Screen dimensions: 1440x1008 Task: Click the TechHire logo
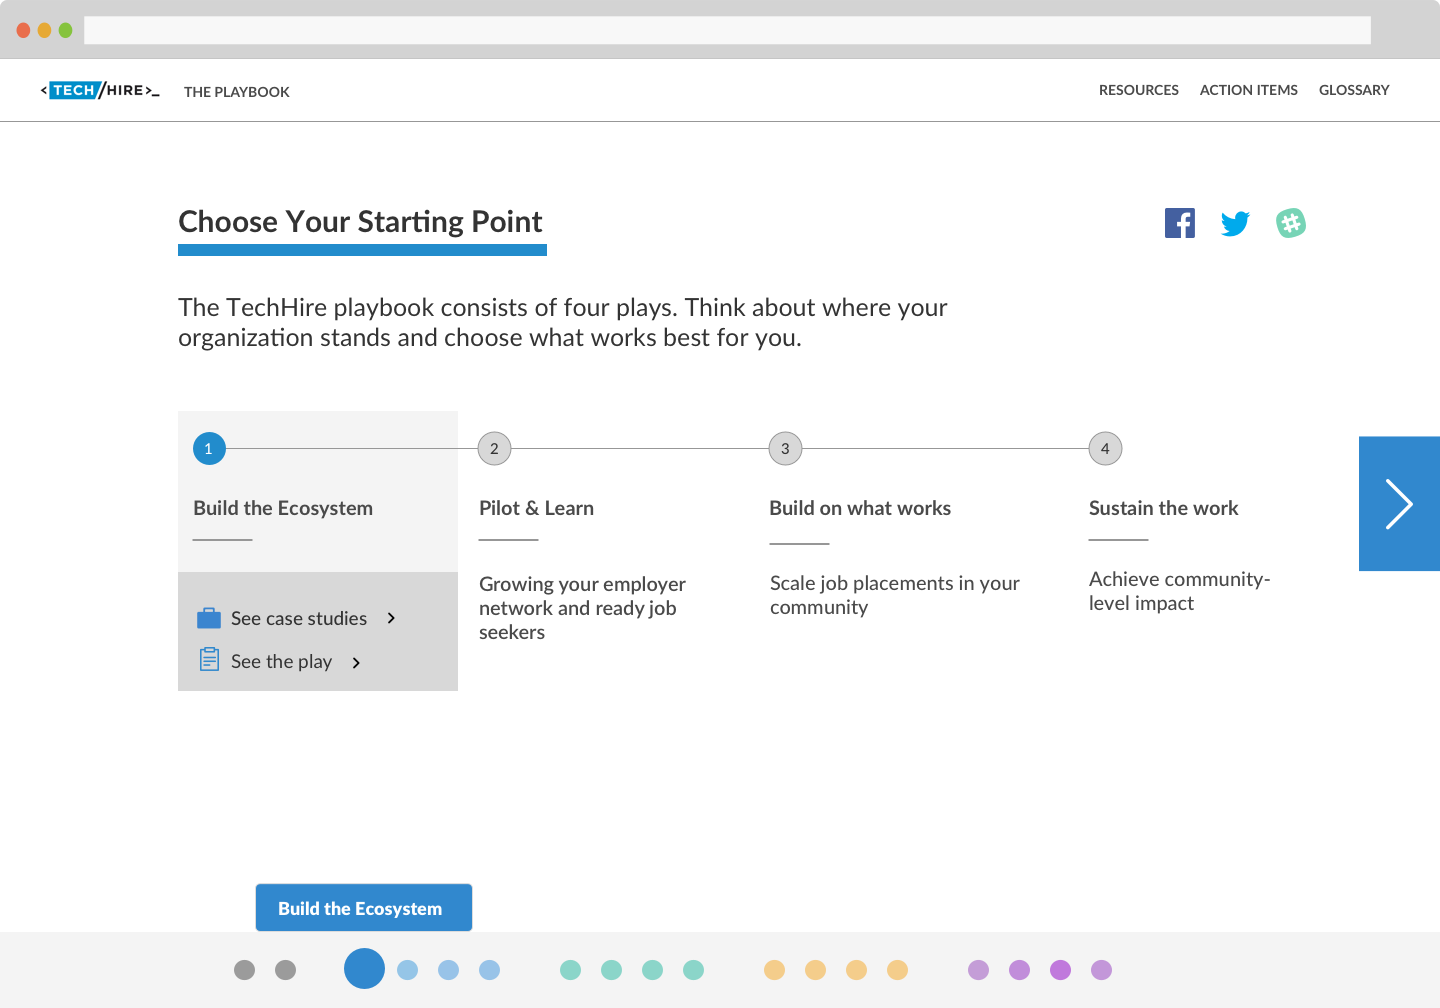coord(100,91)
